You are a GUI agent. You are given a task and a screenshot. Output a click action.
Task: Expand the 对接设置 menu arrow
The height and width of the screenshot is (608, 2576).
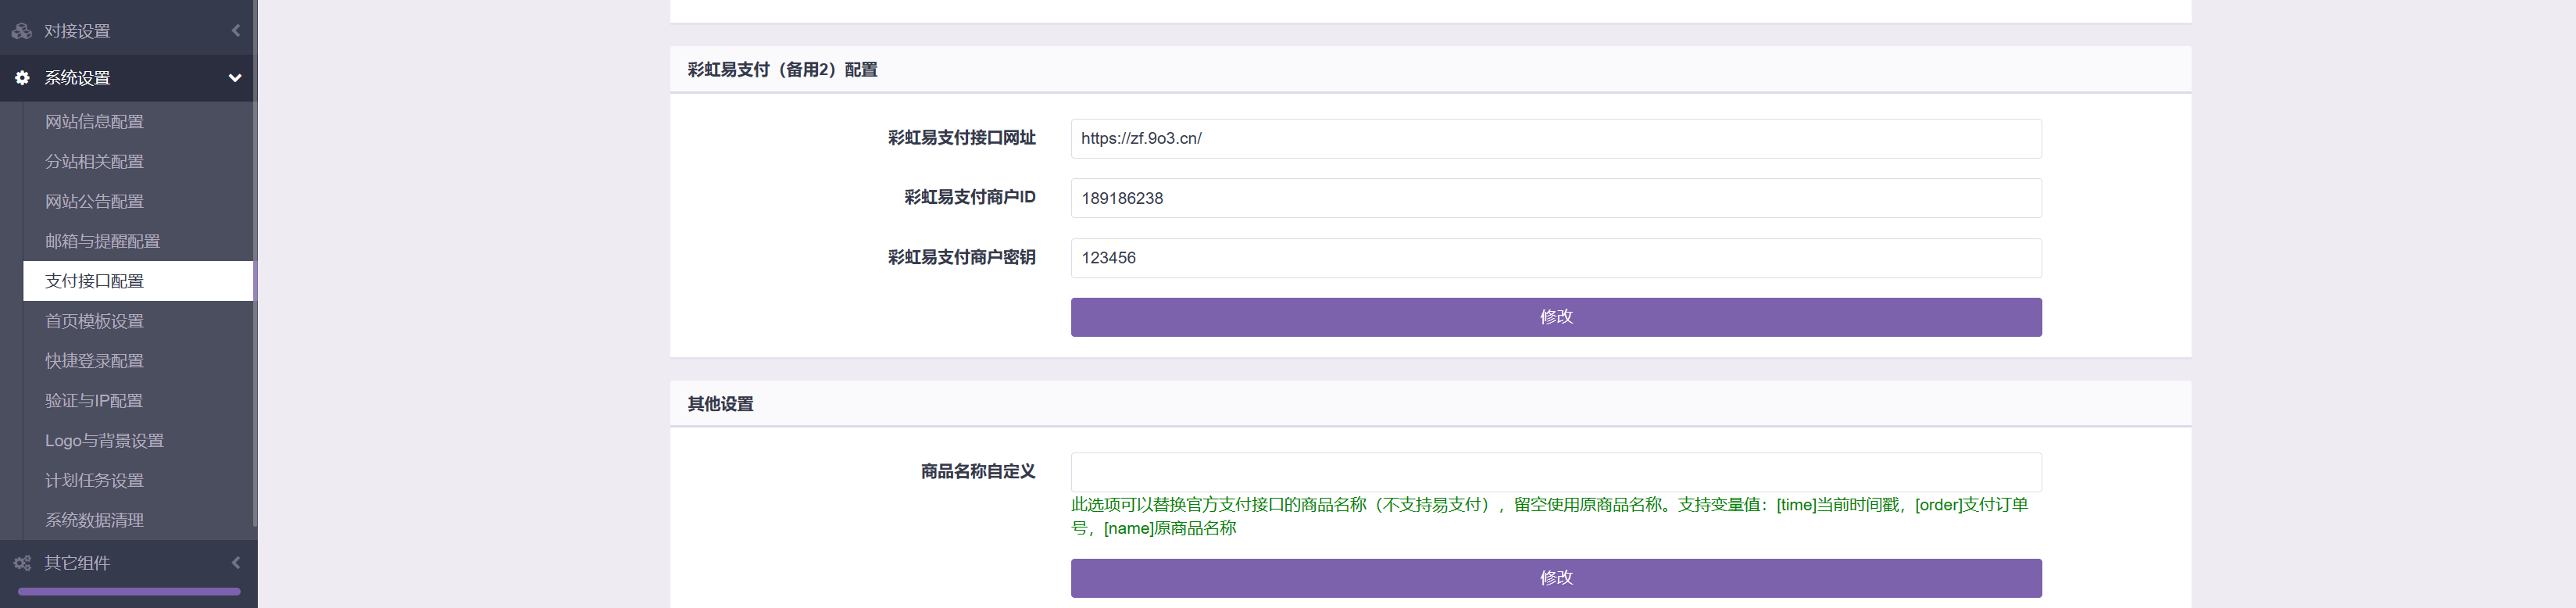click(x=236, y=31)
